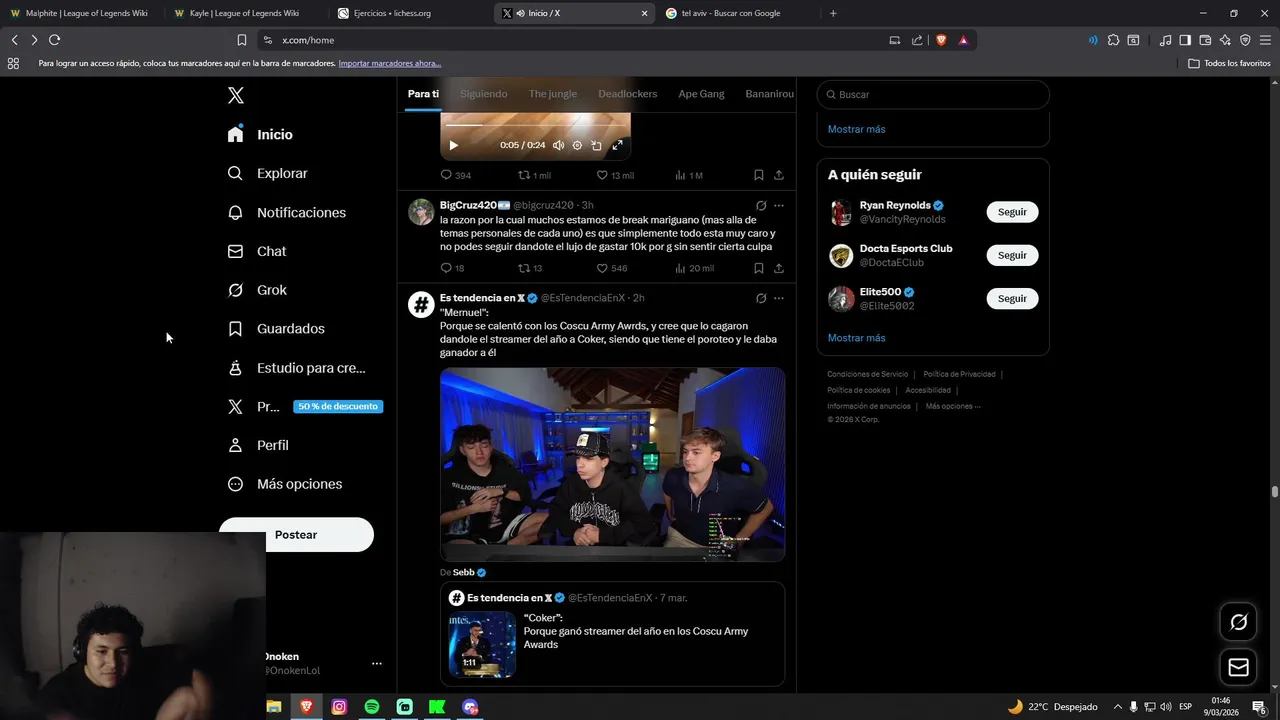Reply to BigCruz420 post with 18 replies
The height and width of the screenshot is (720, 1280).
click(452, 268)
